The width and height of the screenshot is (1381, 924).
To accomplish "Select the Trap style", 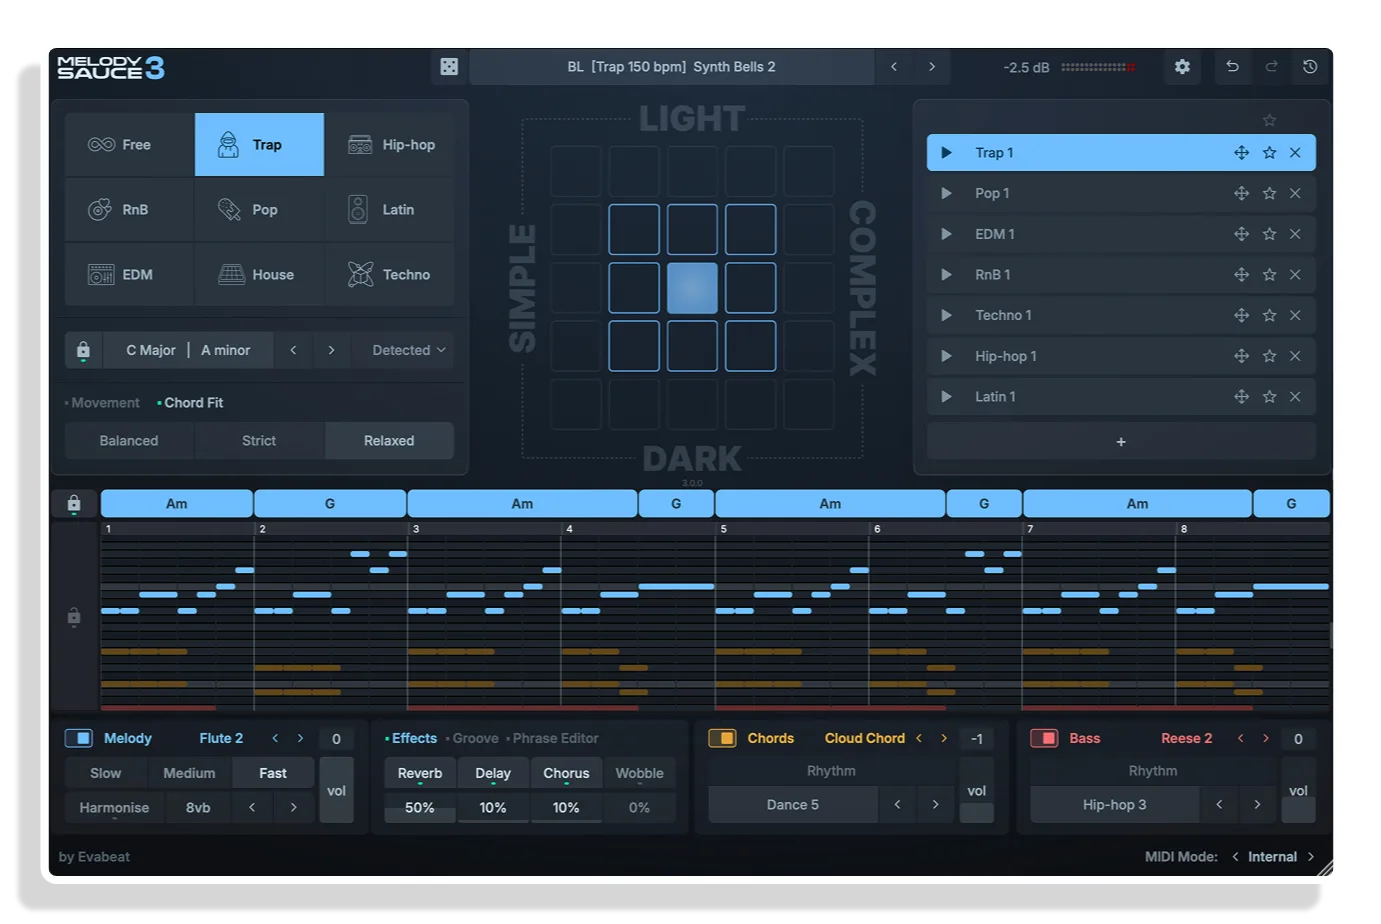I will 259,145.
